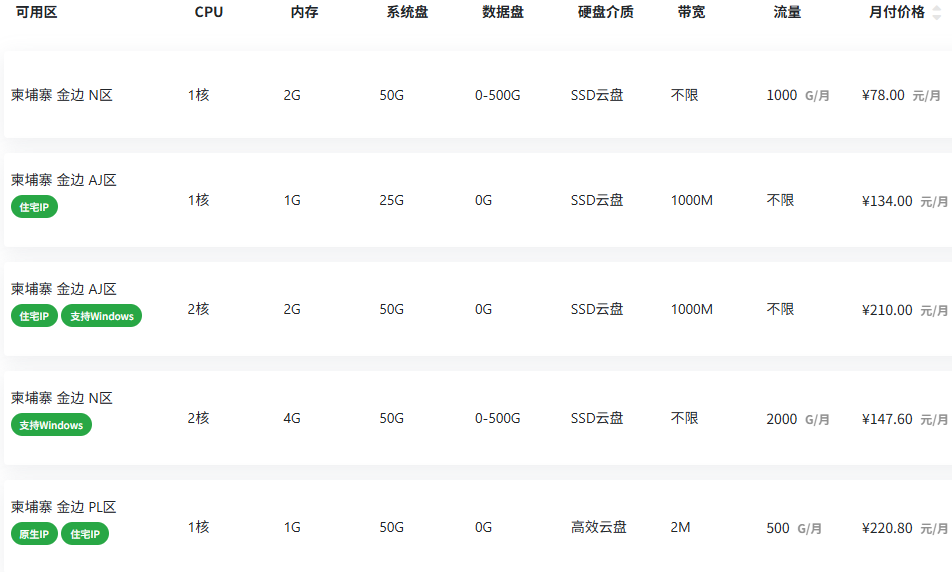Open the 柬埔寨 金边 PL区 plan name
The height and width of the screenshot is (572, 952).
(x=64, y=507)
